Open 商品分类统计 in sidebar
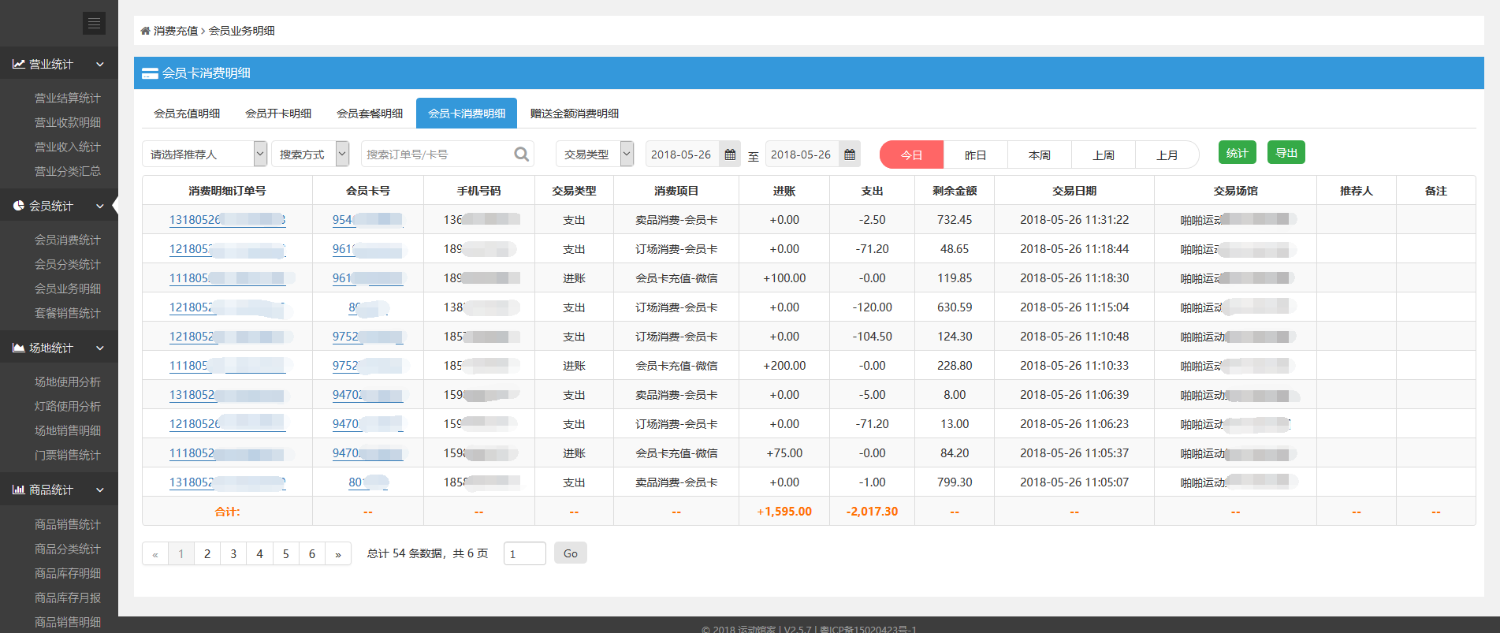 click(x=68, y=548)
